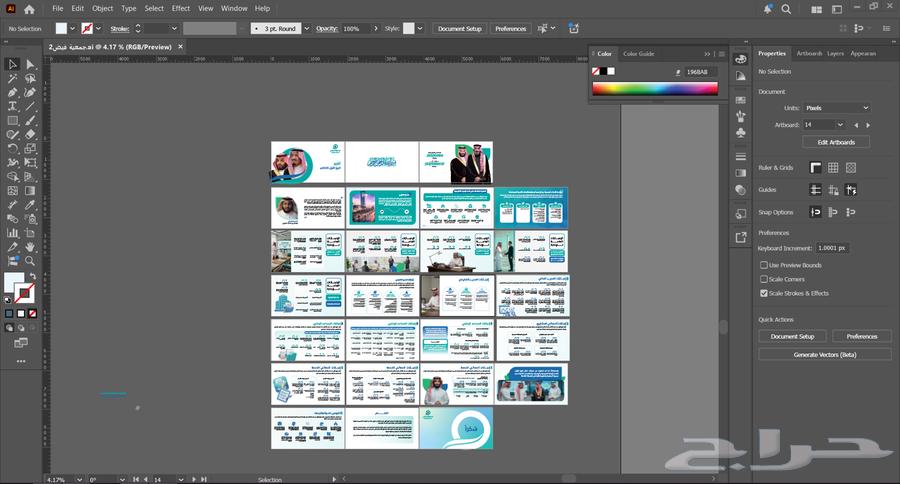Open the Effect menu

(181, 9)
